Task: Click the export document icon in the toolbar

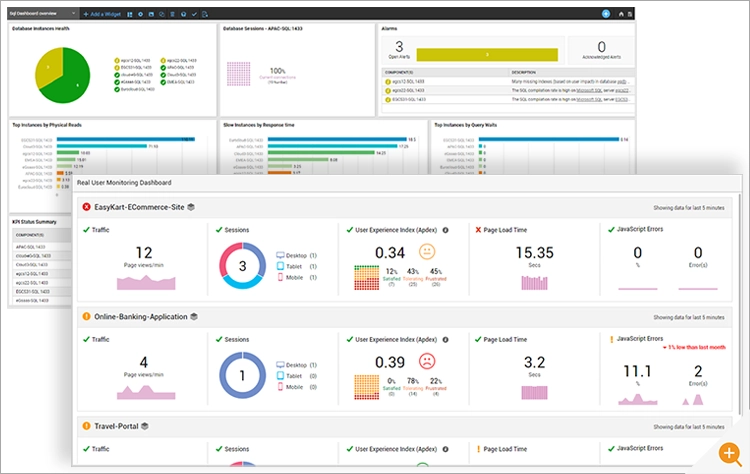Action: (205, 14)
